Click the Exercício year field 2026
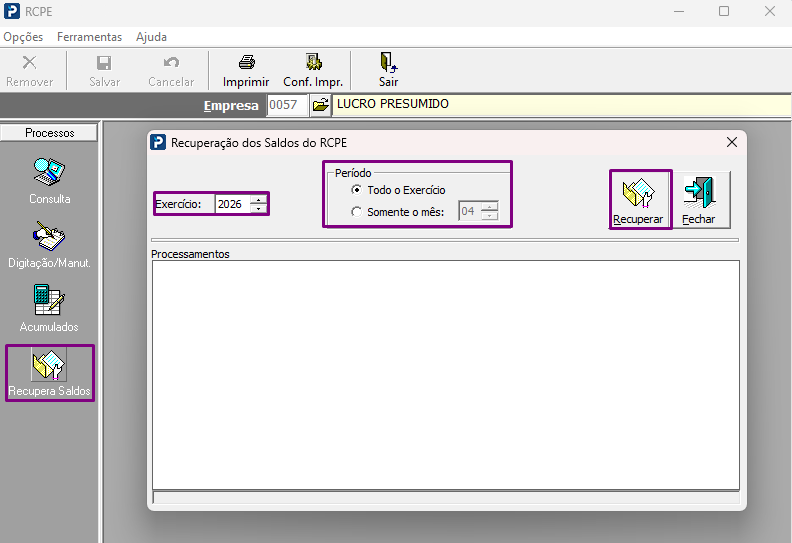 233,204
